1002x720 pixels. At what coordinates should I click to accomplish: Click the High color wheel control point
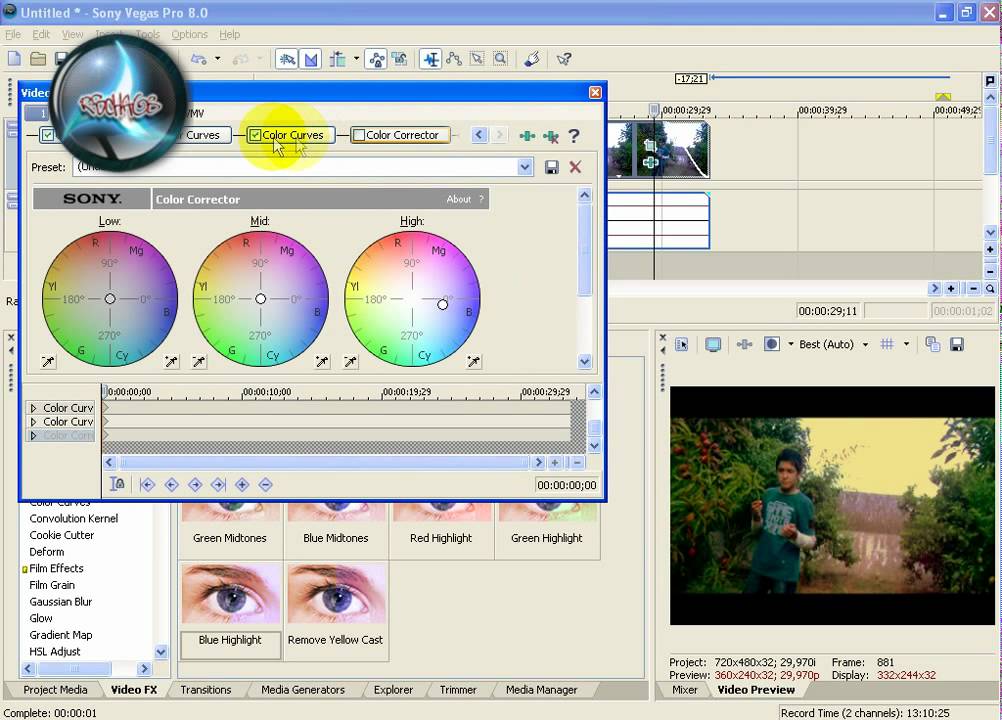tap(442, 305)
